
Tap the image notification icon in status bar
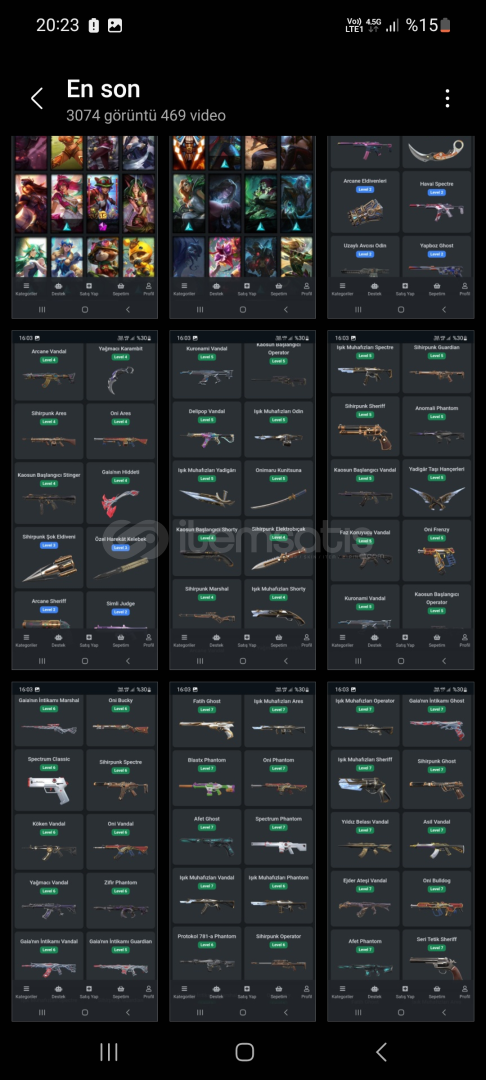115,25
